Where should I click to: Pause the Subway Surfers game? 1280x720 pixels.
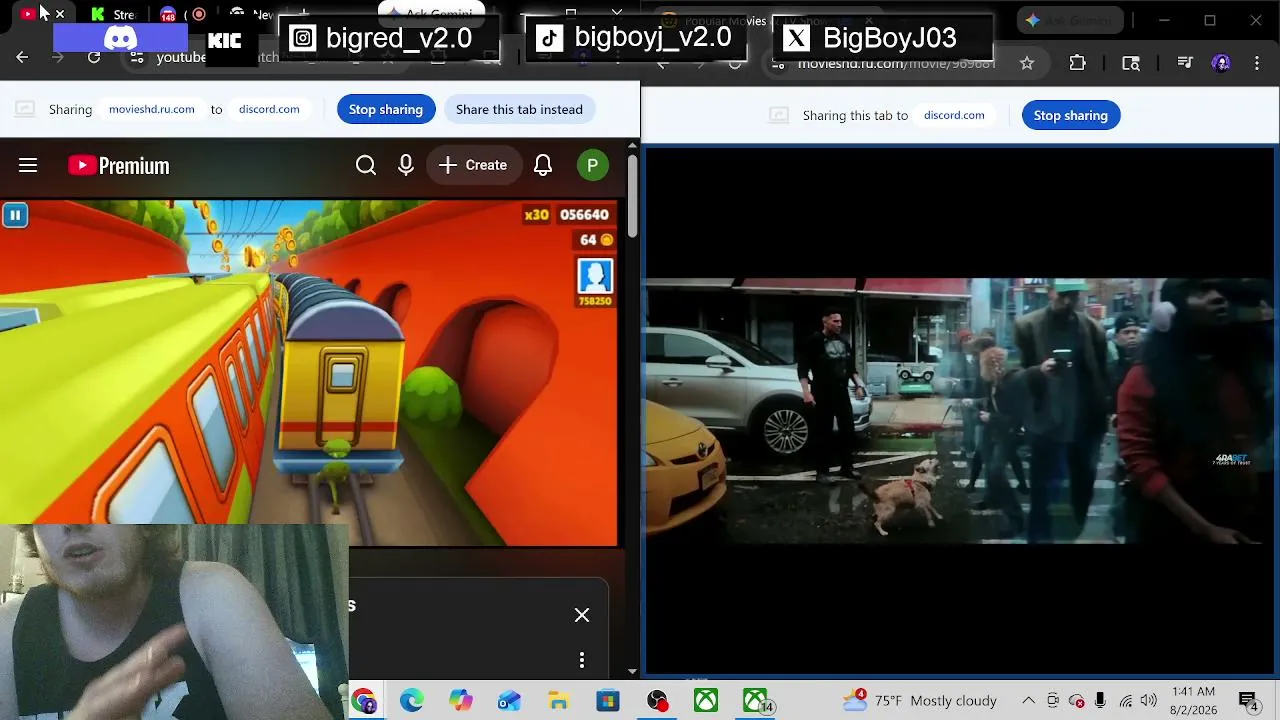click(x=15, y=215)
